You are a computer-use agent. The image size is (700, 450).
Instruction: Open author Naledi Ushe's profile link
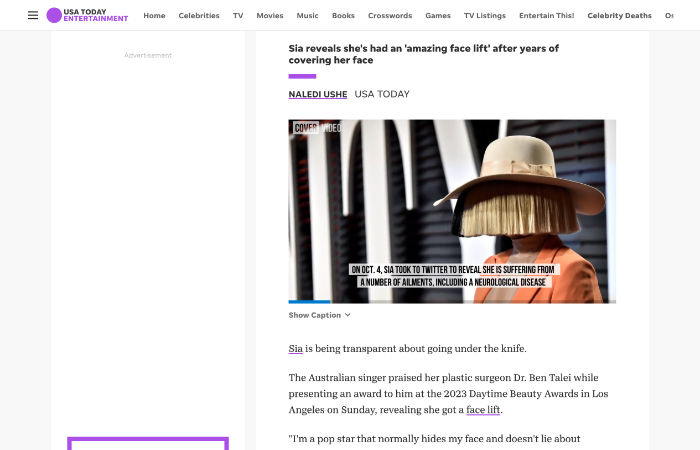318,94
